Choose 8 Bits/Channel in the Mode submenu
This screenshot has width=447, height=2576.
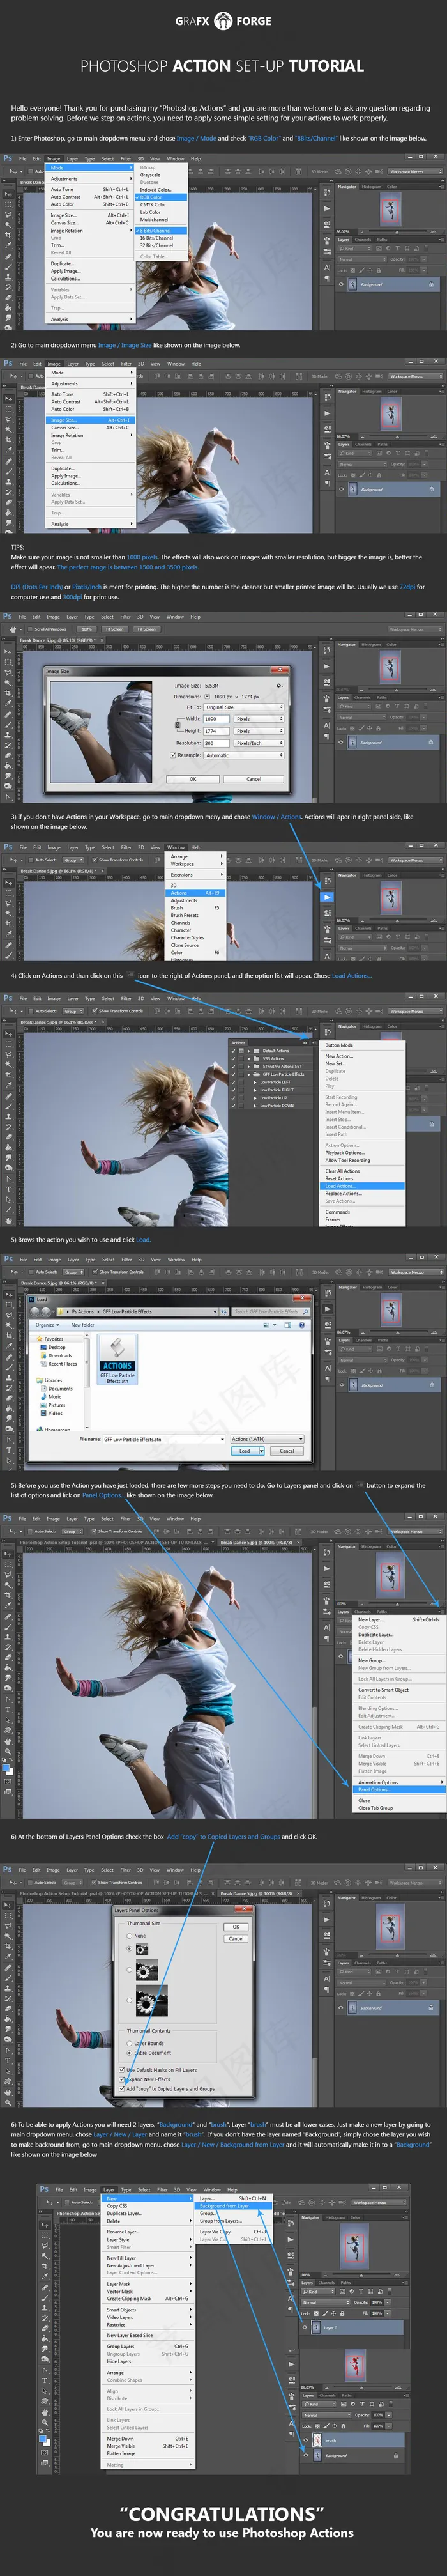(161, 230)
